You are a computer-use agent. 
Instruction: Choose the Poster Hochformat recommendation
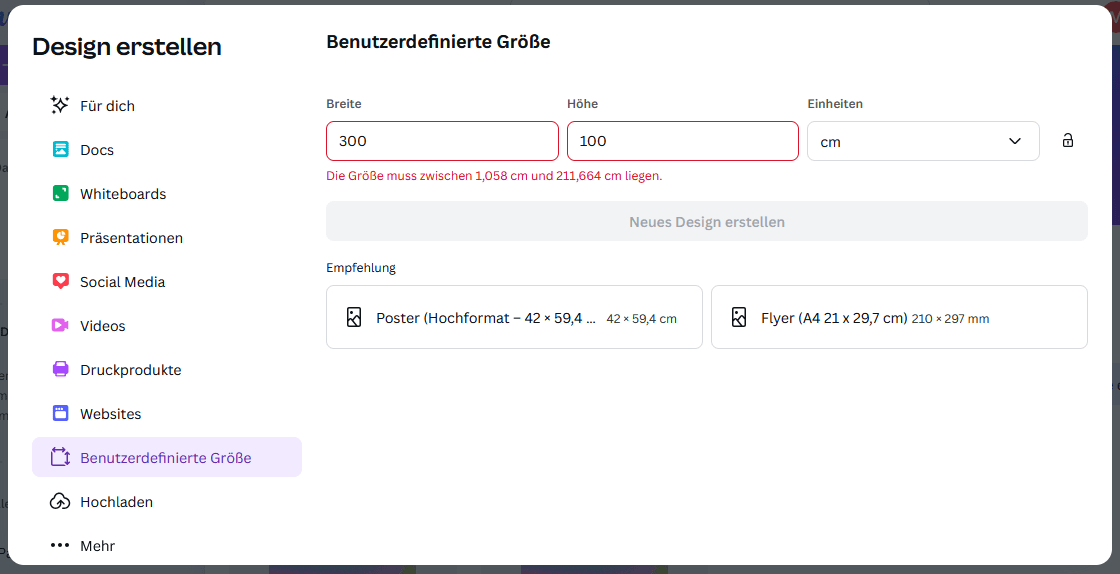[514, 318]
